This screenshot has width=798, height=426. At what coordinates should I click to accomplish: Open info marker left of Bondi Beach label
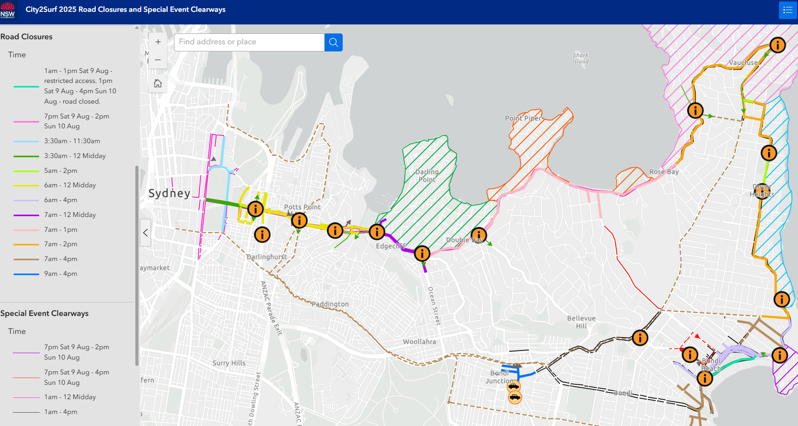(x=690, y=355)
